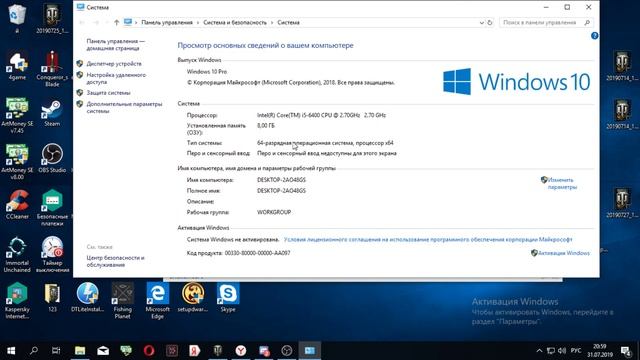Open Task View on the taskbar

coord(56,351)
